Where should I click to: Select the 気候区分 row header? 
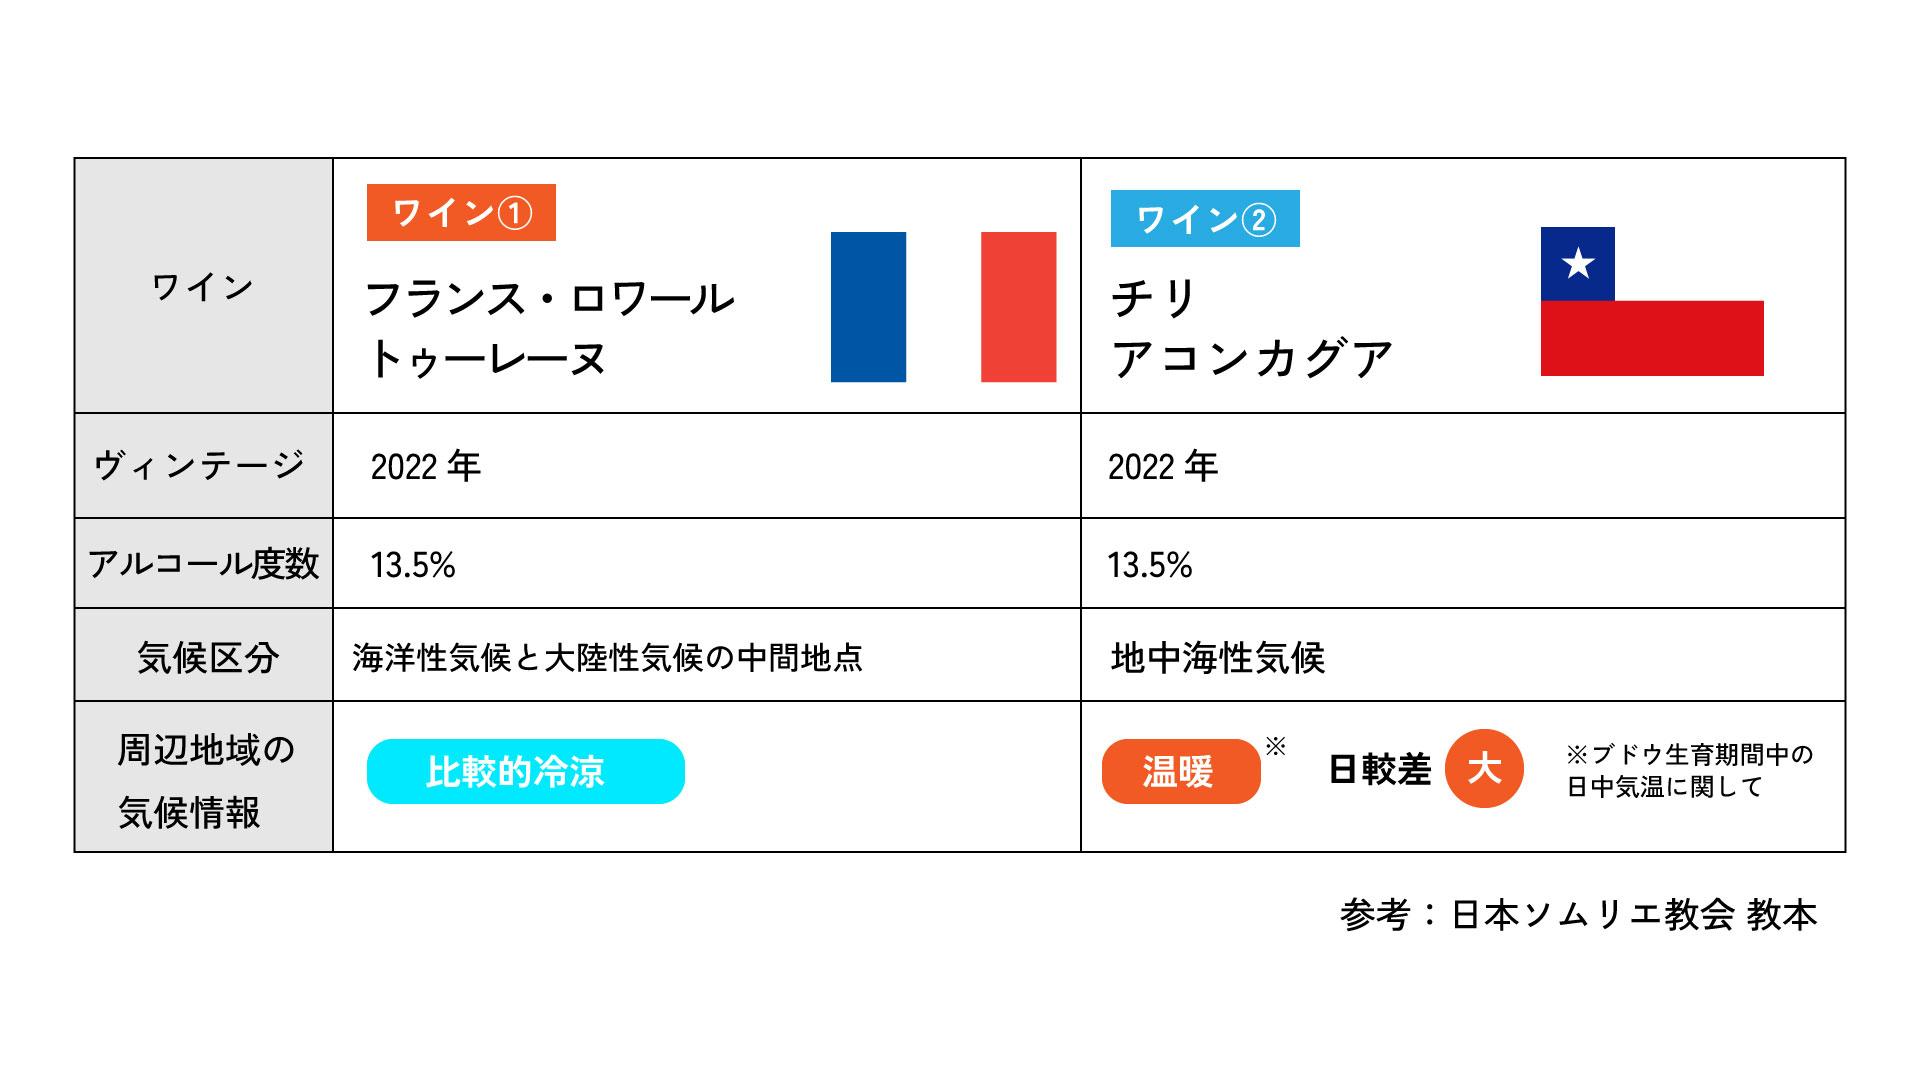point(204,655)
